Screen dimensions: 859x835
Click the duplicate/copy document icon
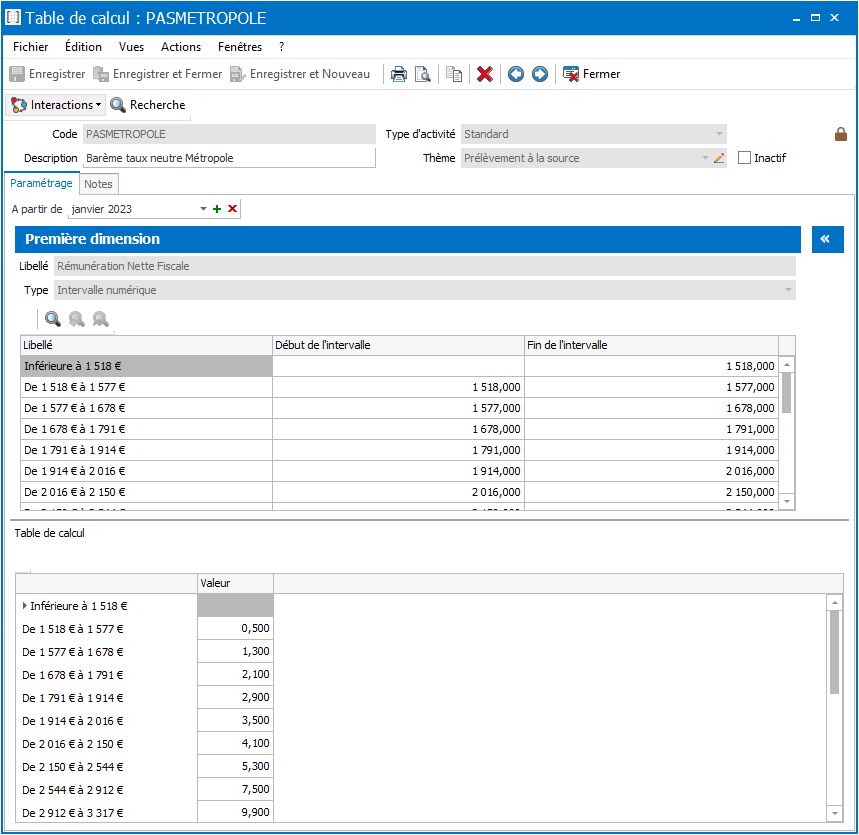point(454,74)
